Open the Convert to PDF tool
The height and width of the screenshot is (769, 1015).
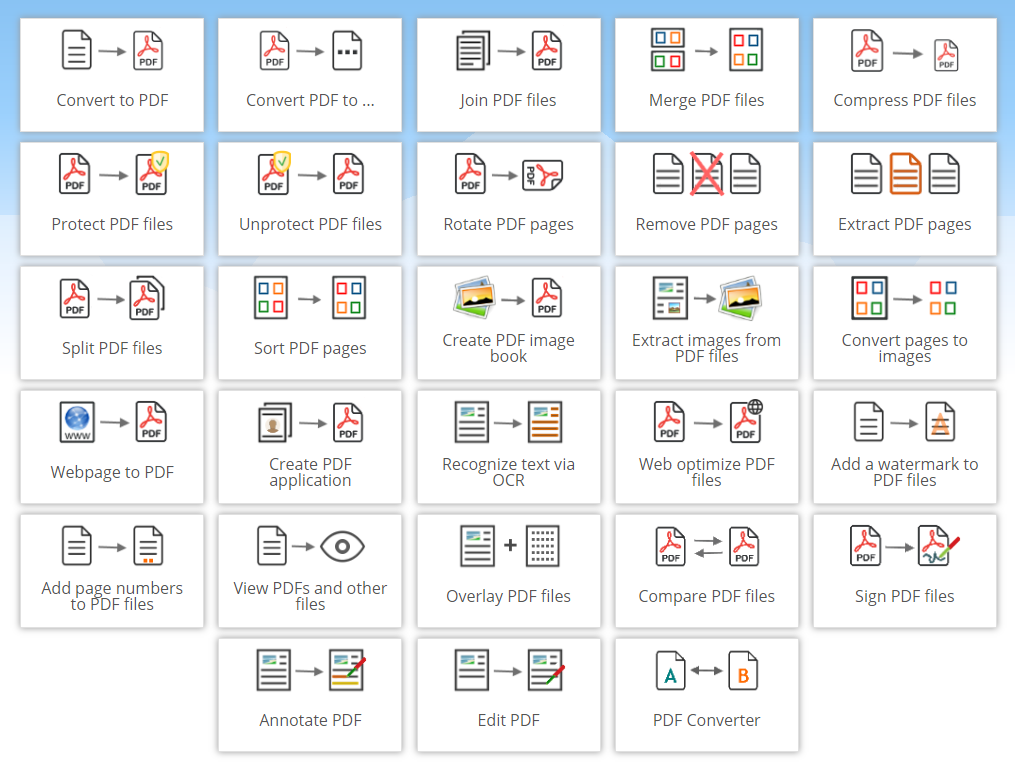point(112,75)
